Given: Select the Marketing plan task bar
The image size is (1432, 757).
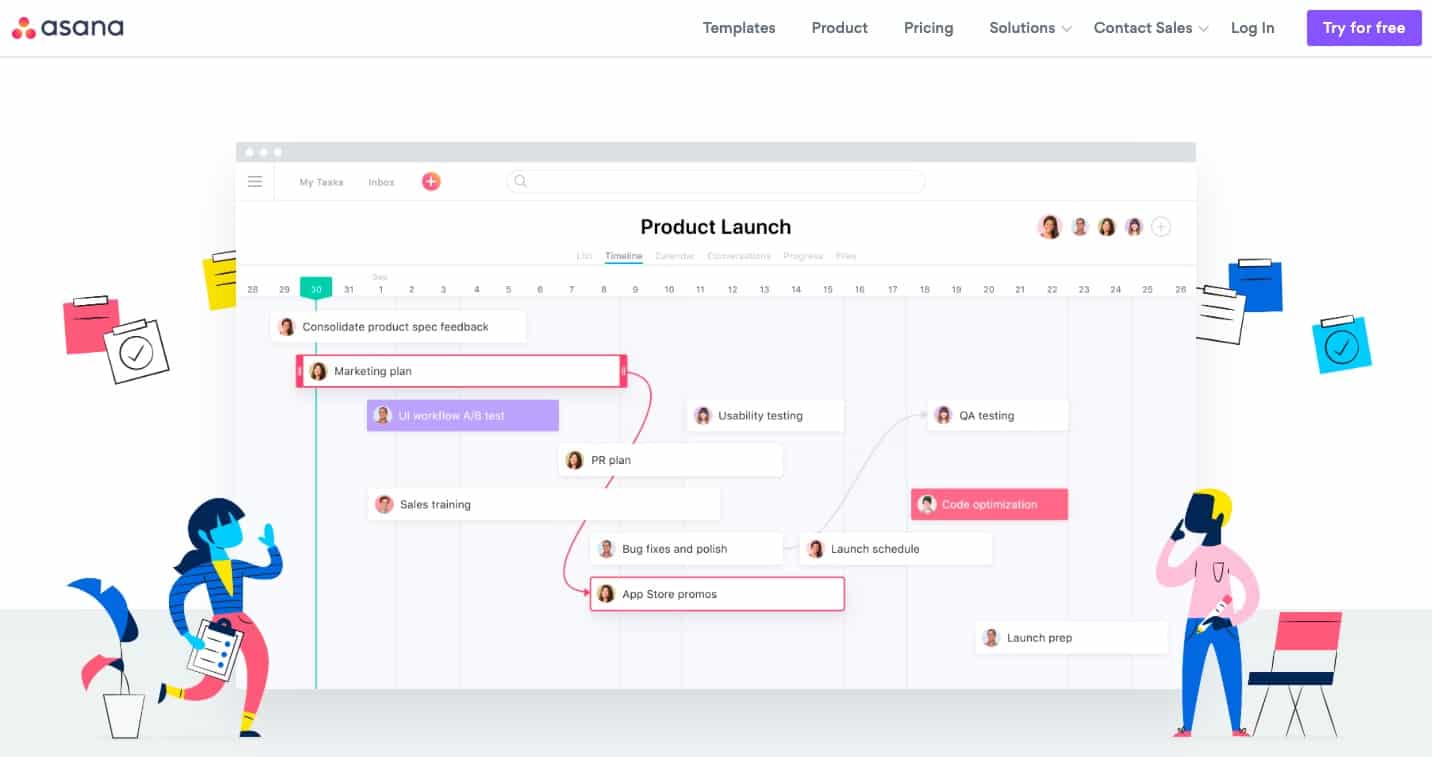Looking at the screenshot, I should (x=462, y=371).
